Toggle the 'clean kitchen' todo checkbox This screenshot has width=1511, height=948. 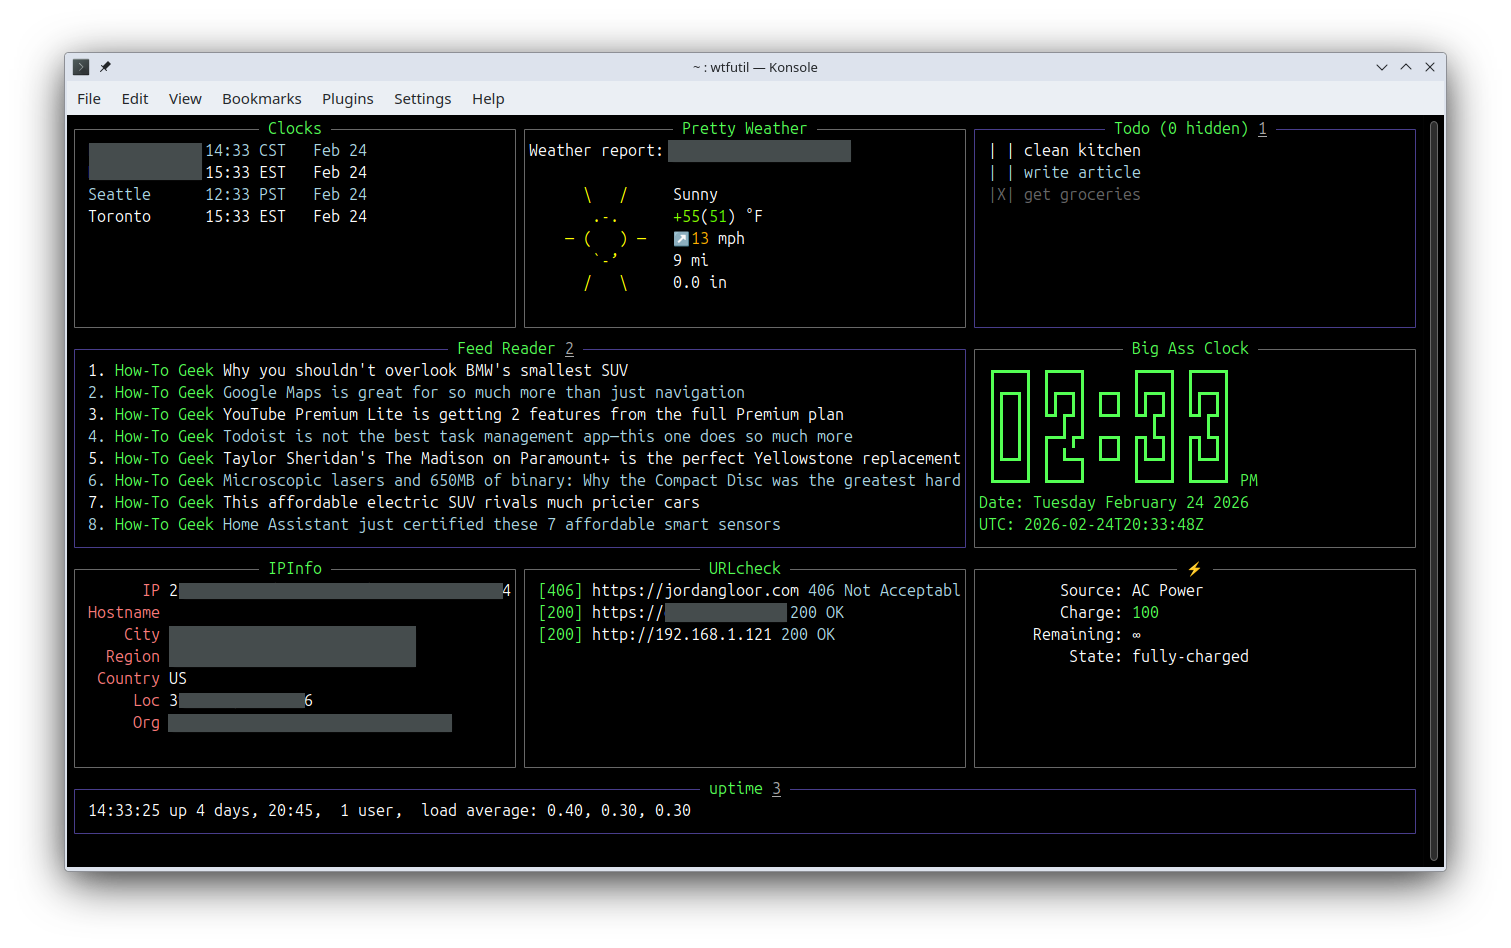1001,150
